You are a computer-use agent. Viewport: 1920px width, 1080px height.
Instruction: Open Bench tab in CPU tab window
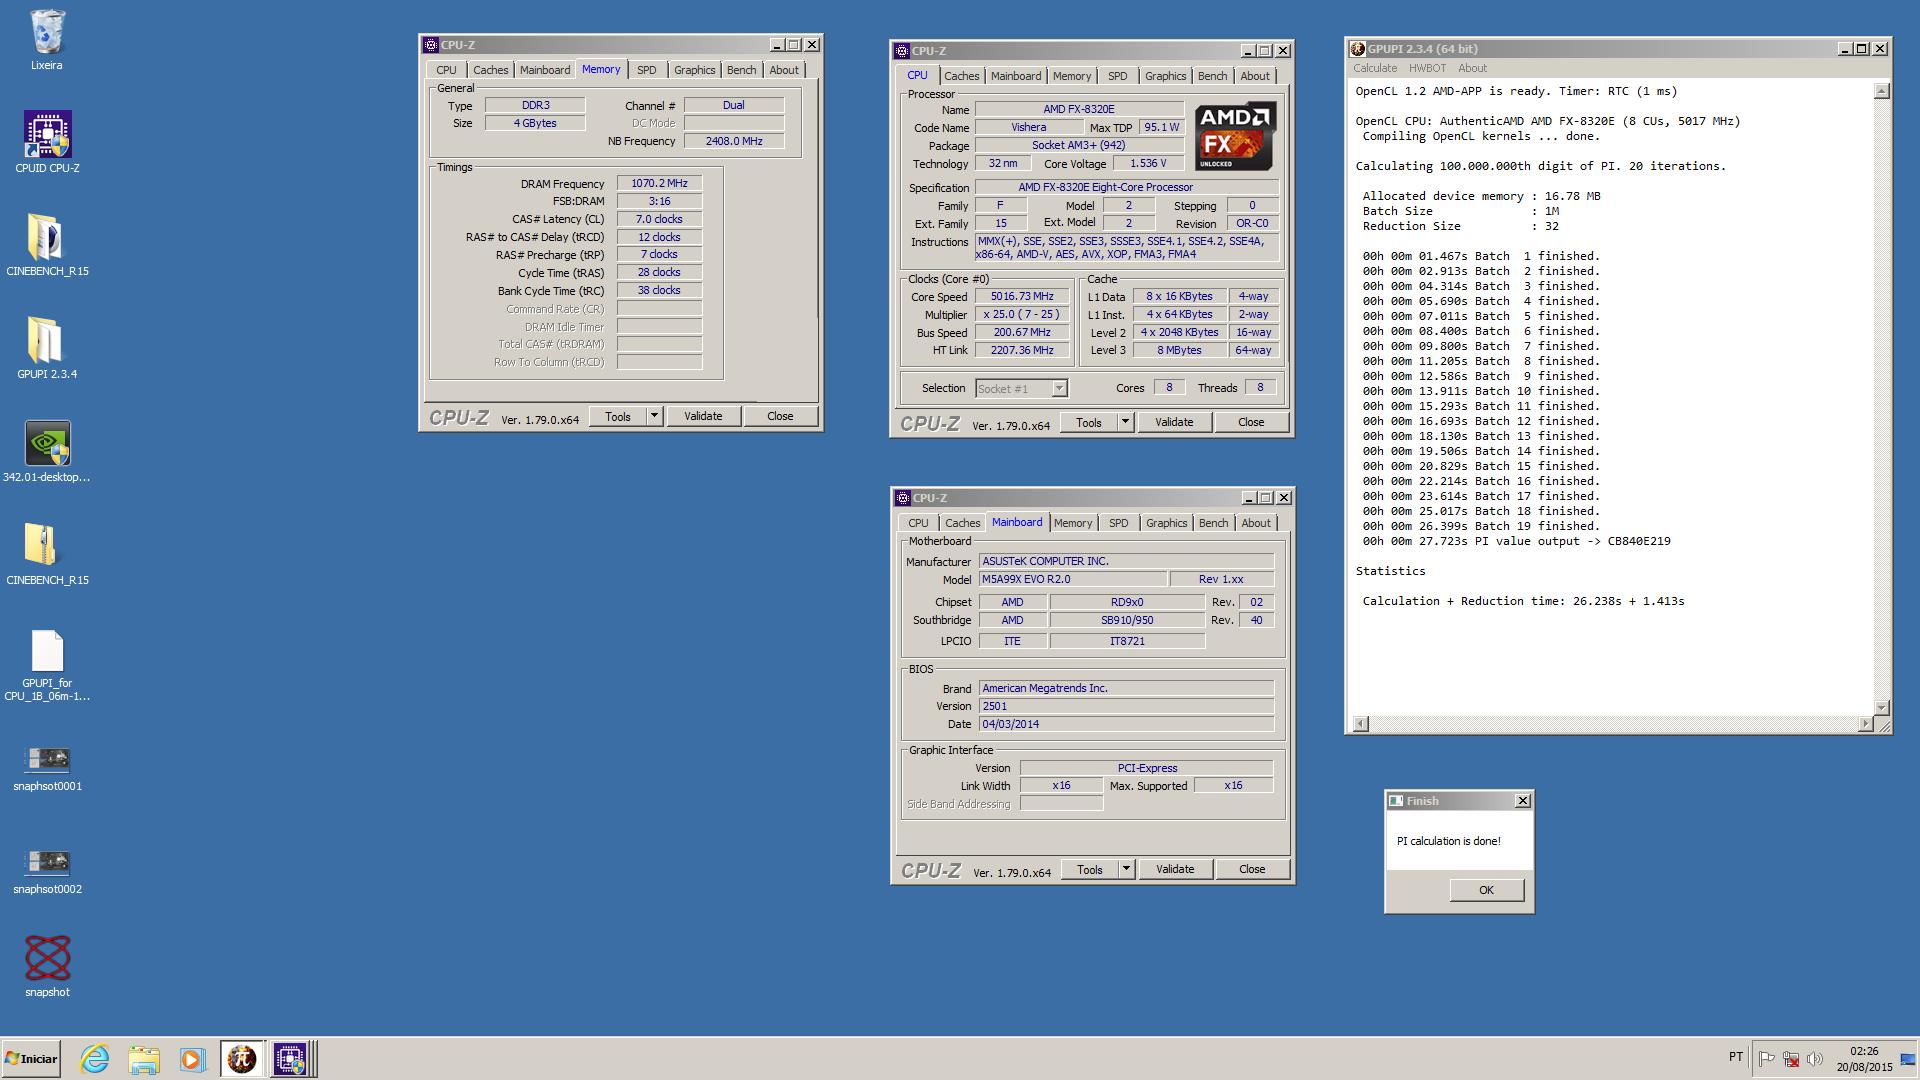[x=1212, y=76]
